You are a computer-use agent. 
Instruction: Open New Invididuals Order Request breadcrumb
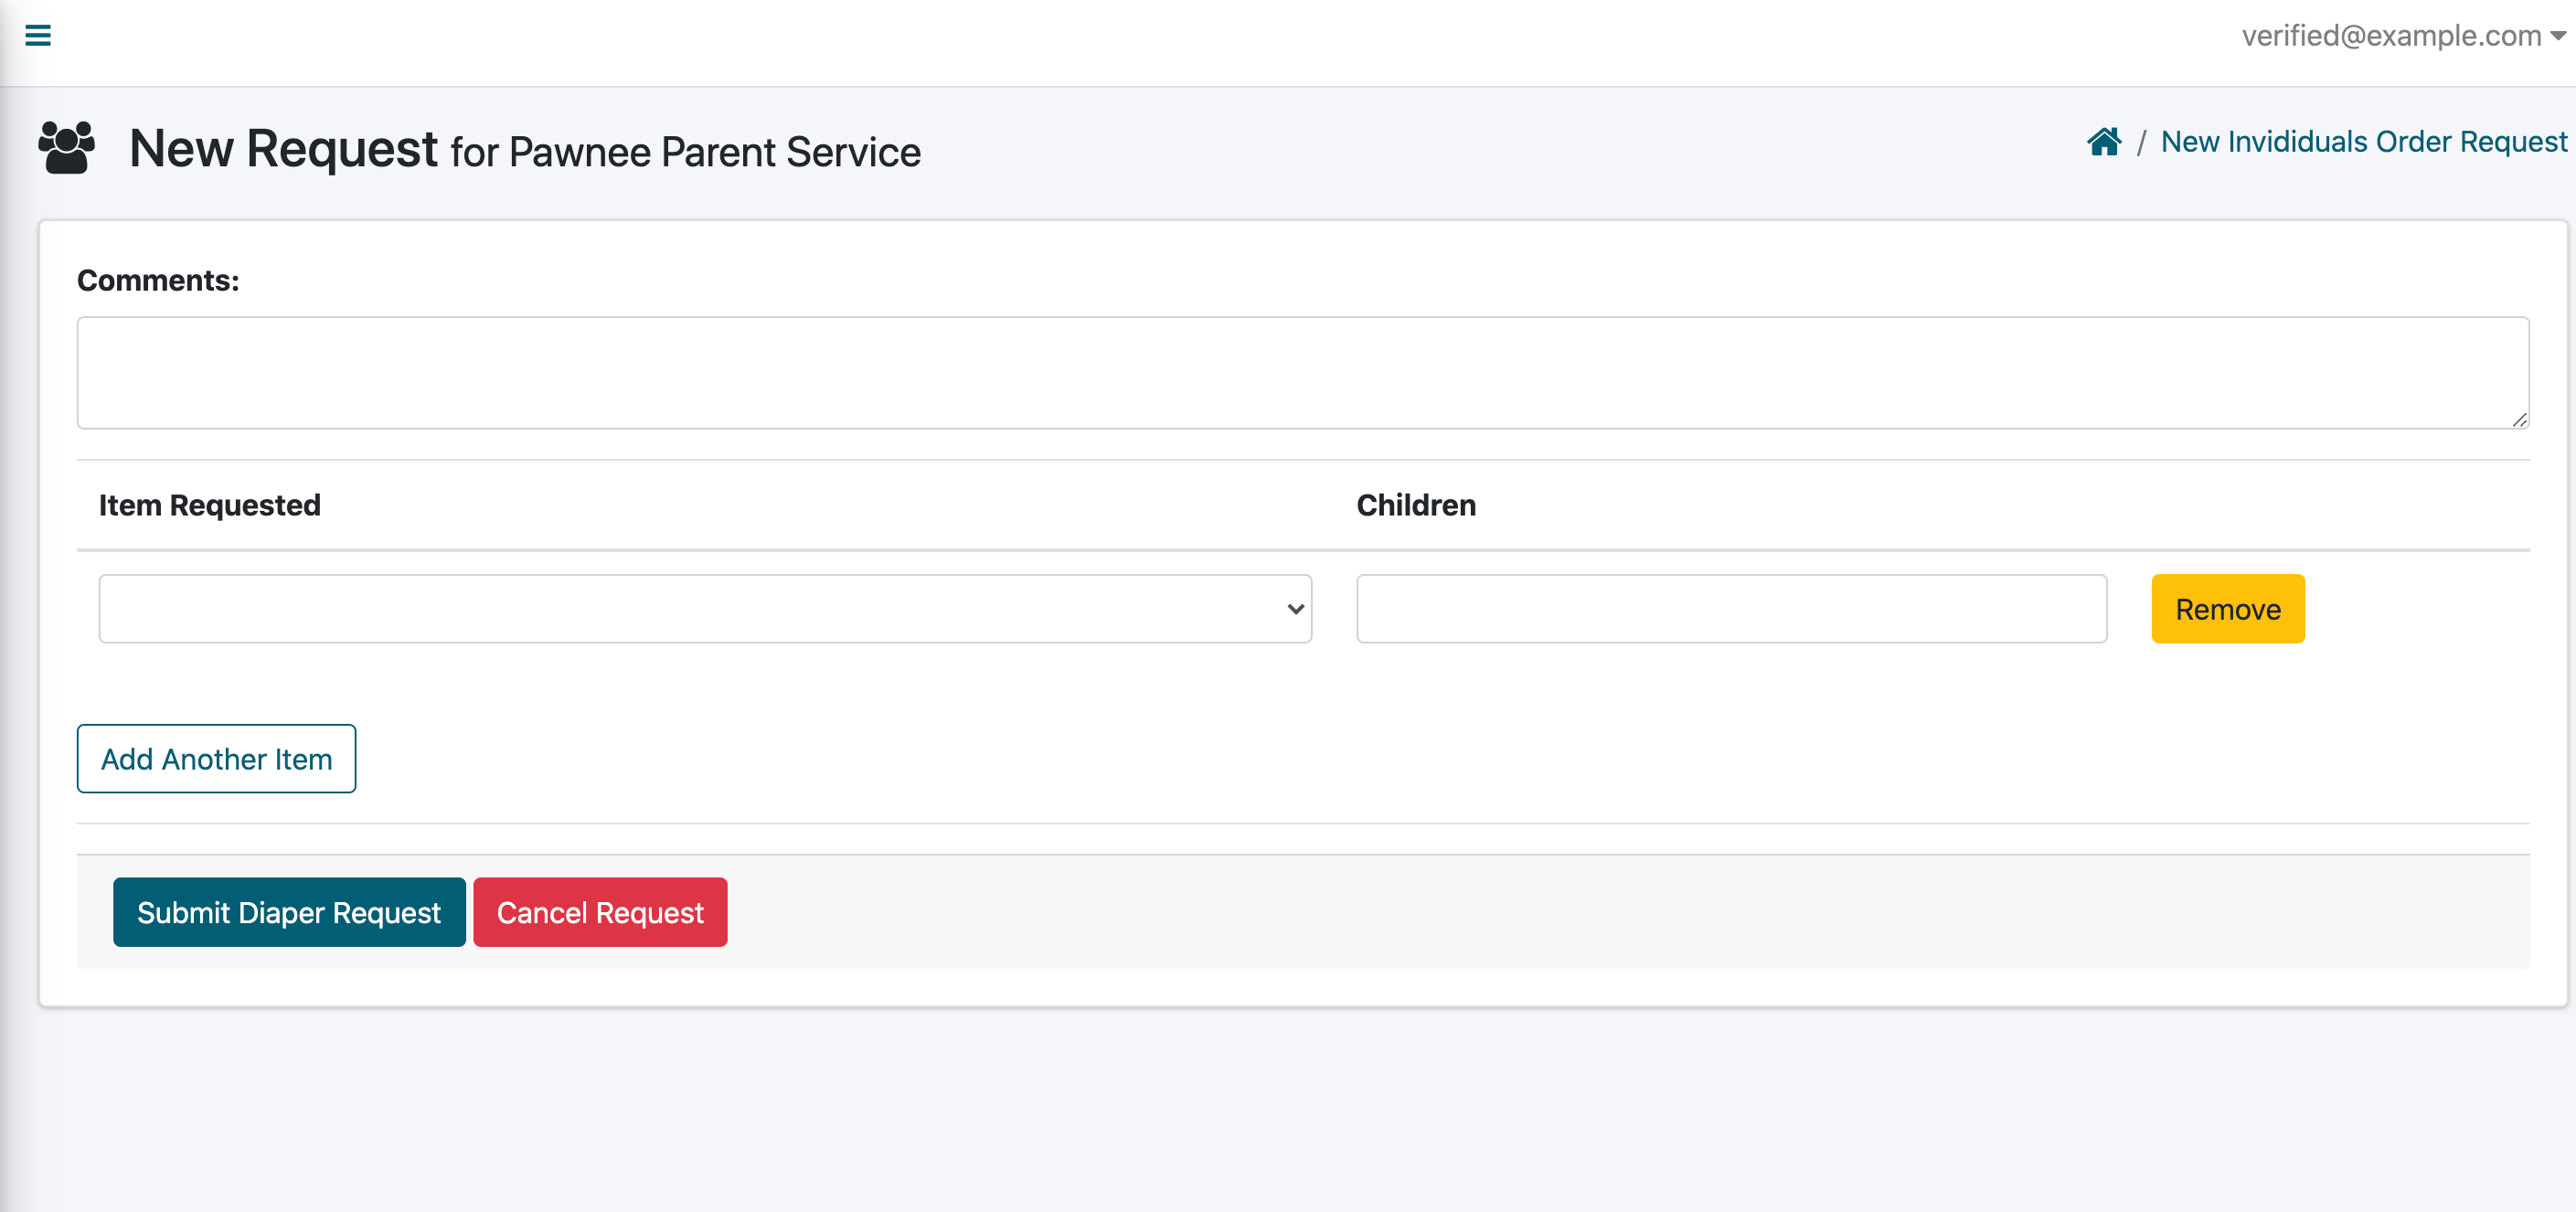[x=2363, y=142]
